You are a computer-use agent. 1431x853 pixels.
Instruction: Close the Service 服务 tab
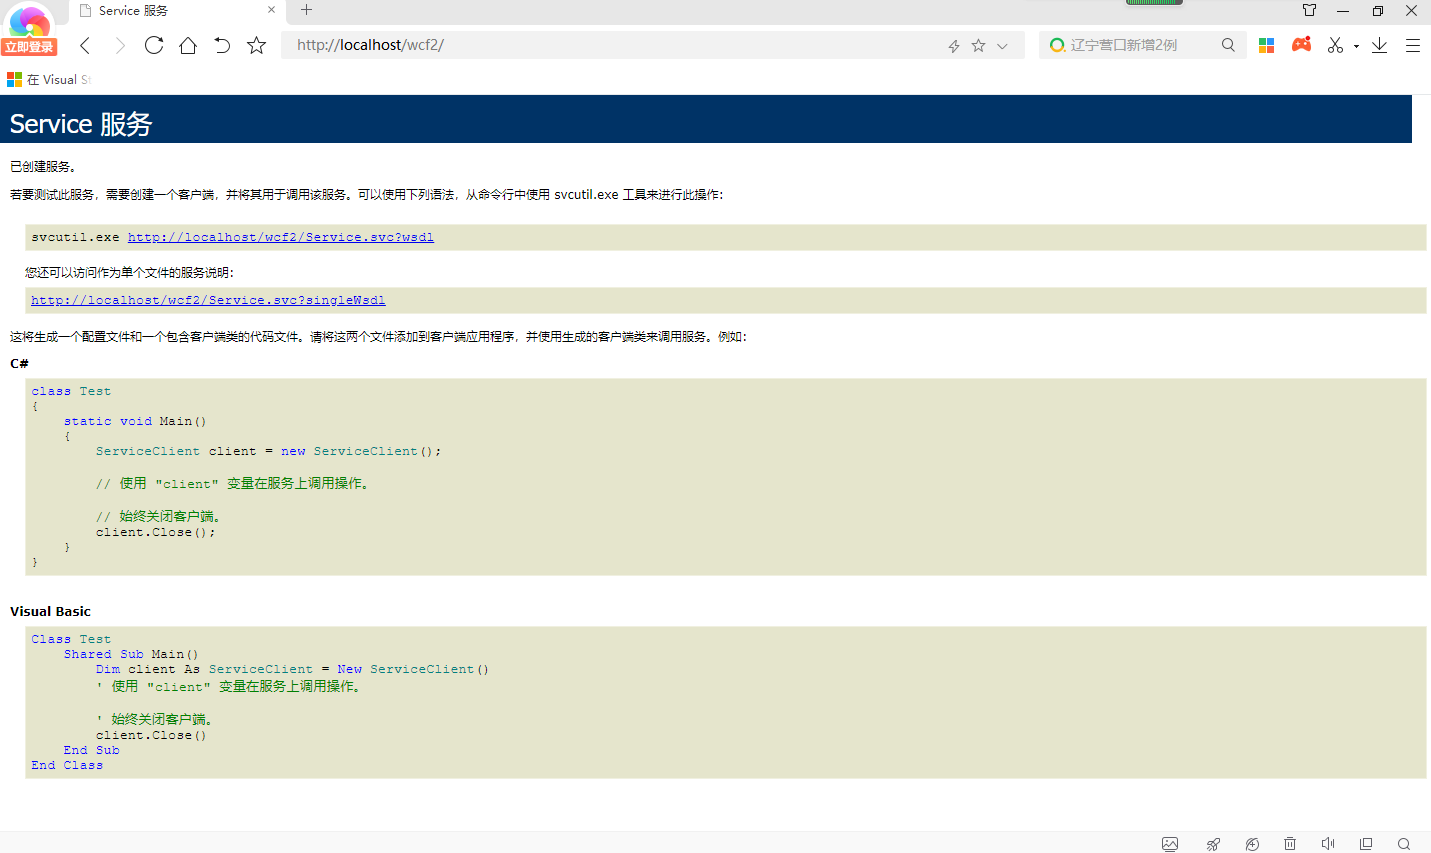click(x=271, y=10)
